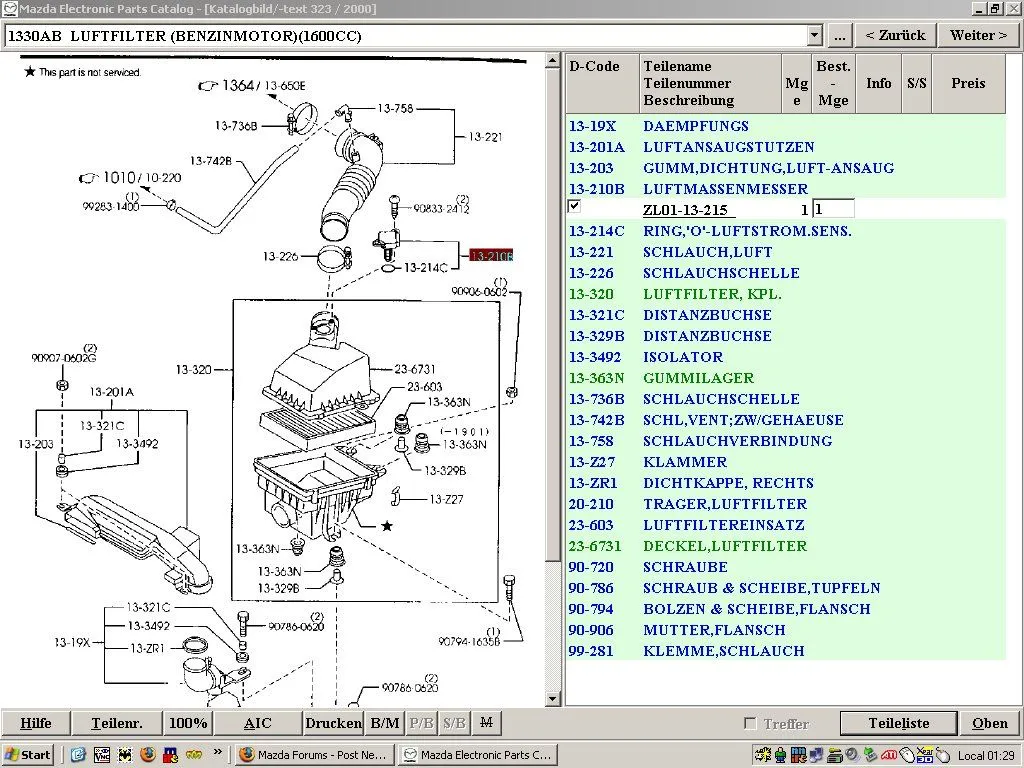Switch to Mazda Forums taskbar window
Screen dimensions: 1024x768
coord(314,755)
